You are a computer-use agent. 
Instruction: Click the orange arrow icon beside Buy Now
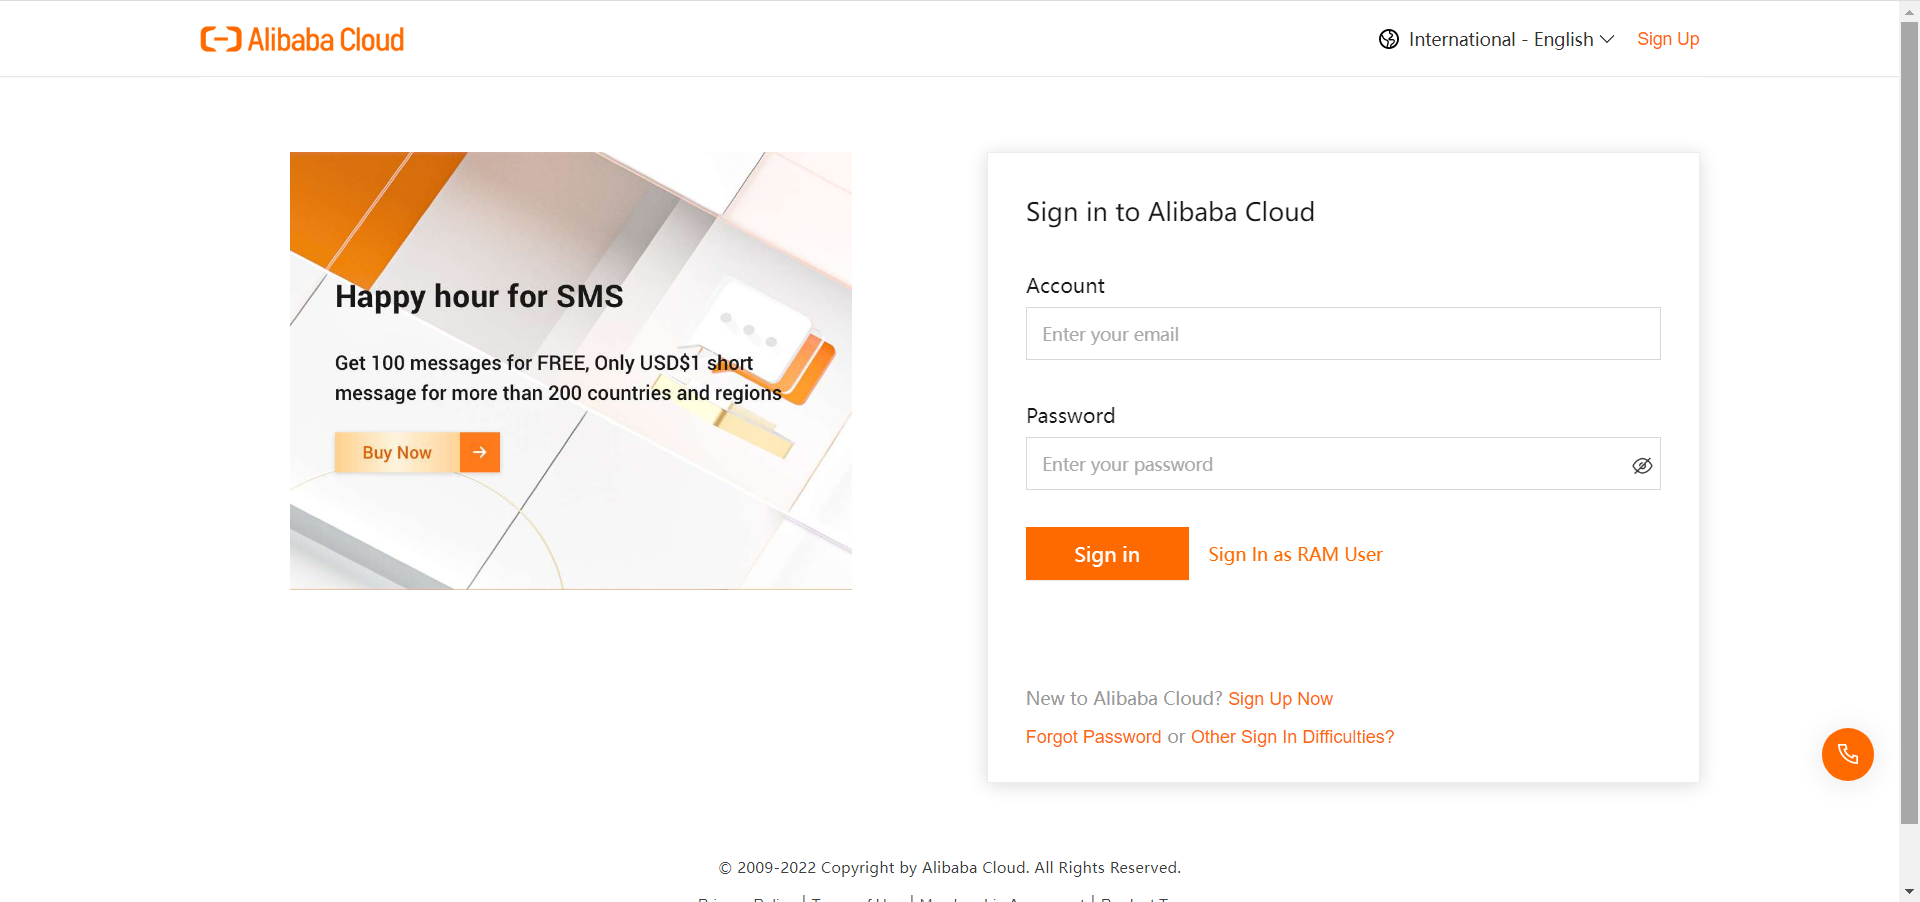[480, 452]
